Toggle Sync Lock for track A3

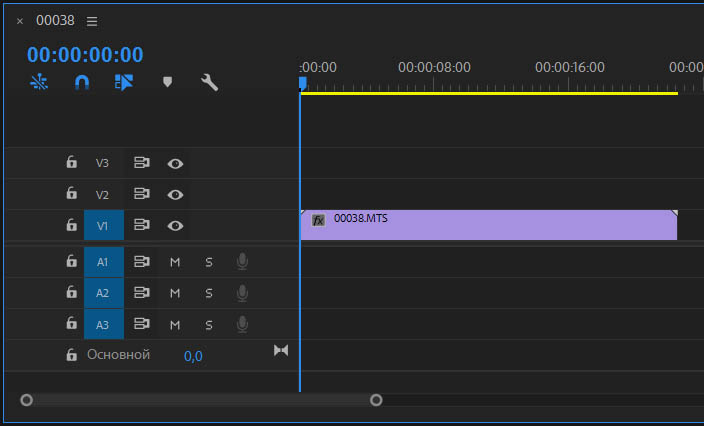coord(141,324)
